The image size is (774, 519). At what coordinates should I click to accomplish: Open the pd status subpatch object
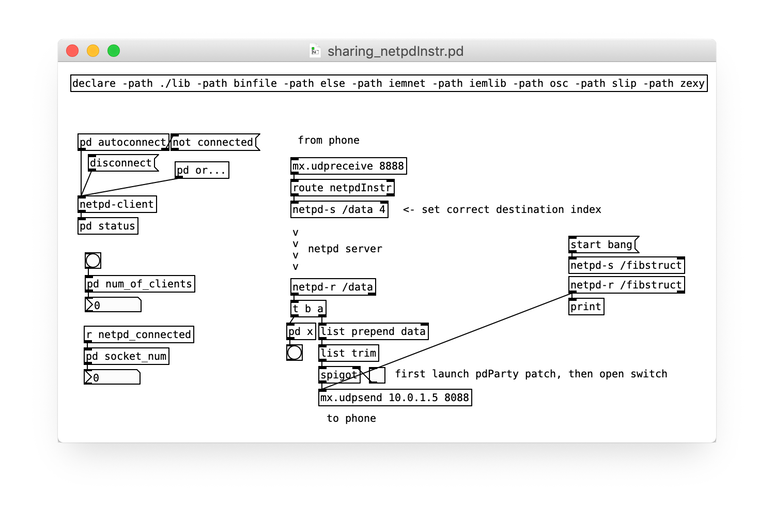(x=108, y=226)
